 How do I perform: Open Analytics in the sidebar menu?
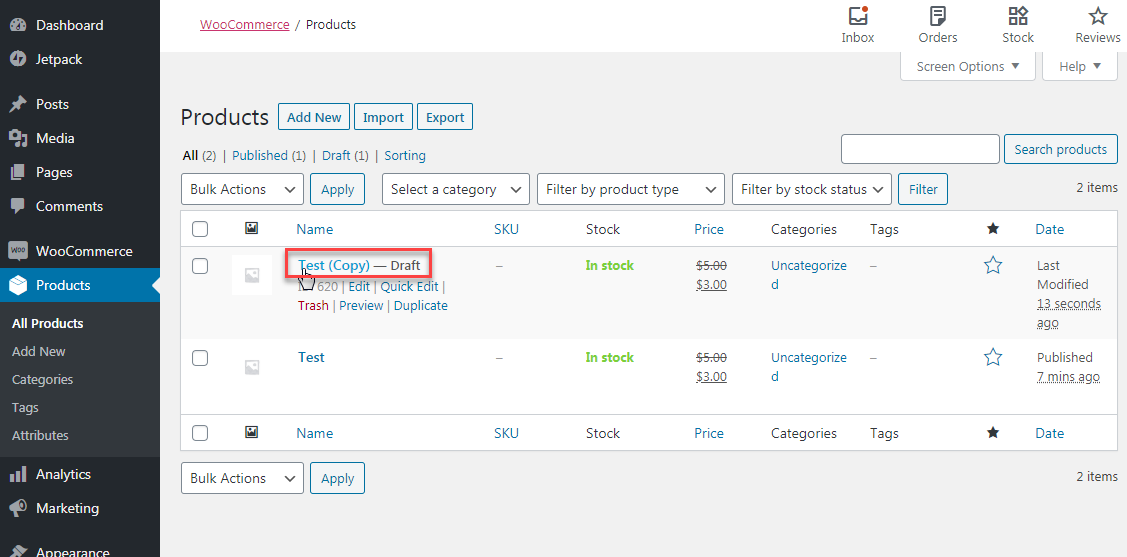(x=63, y=474)
